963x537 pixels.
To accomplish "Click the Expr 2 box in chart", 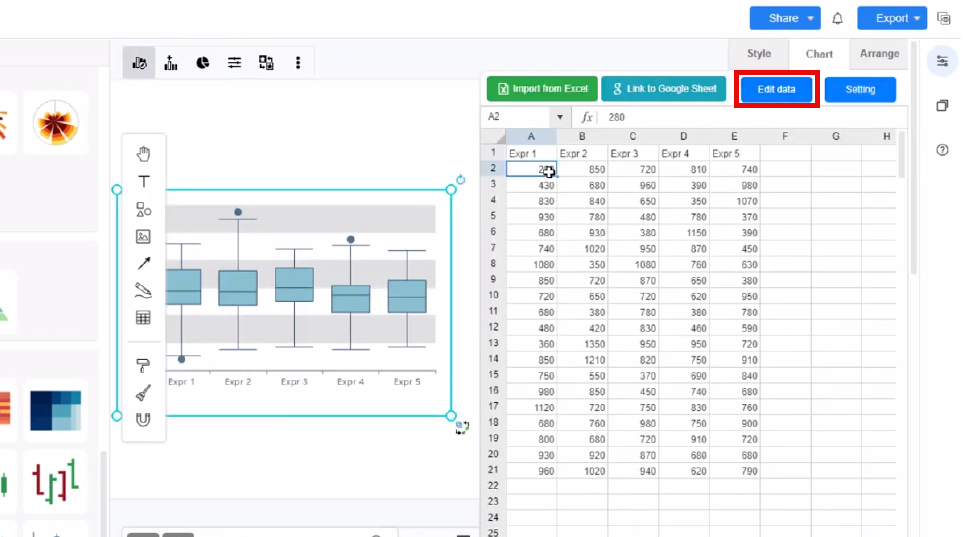I will pyautogui.click(x=238, y=288).
